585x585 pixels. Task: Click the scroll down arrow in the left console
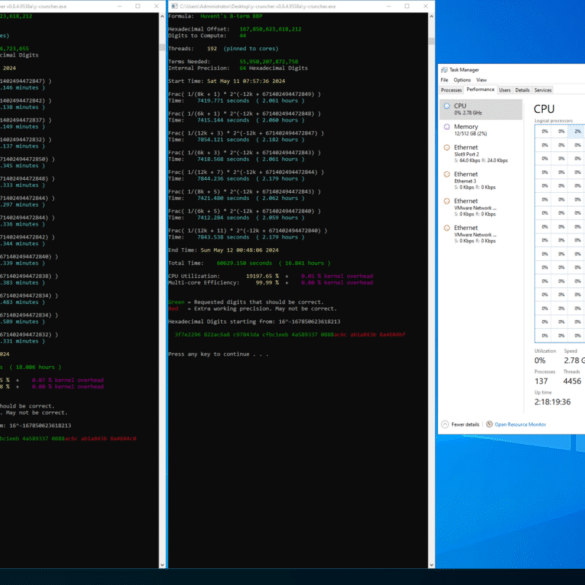[162, 565]
